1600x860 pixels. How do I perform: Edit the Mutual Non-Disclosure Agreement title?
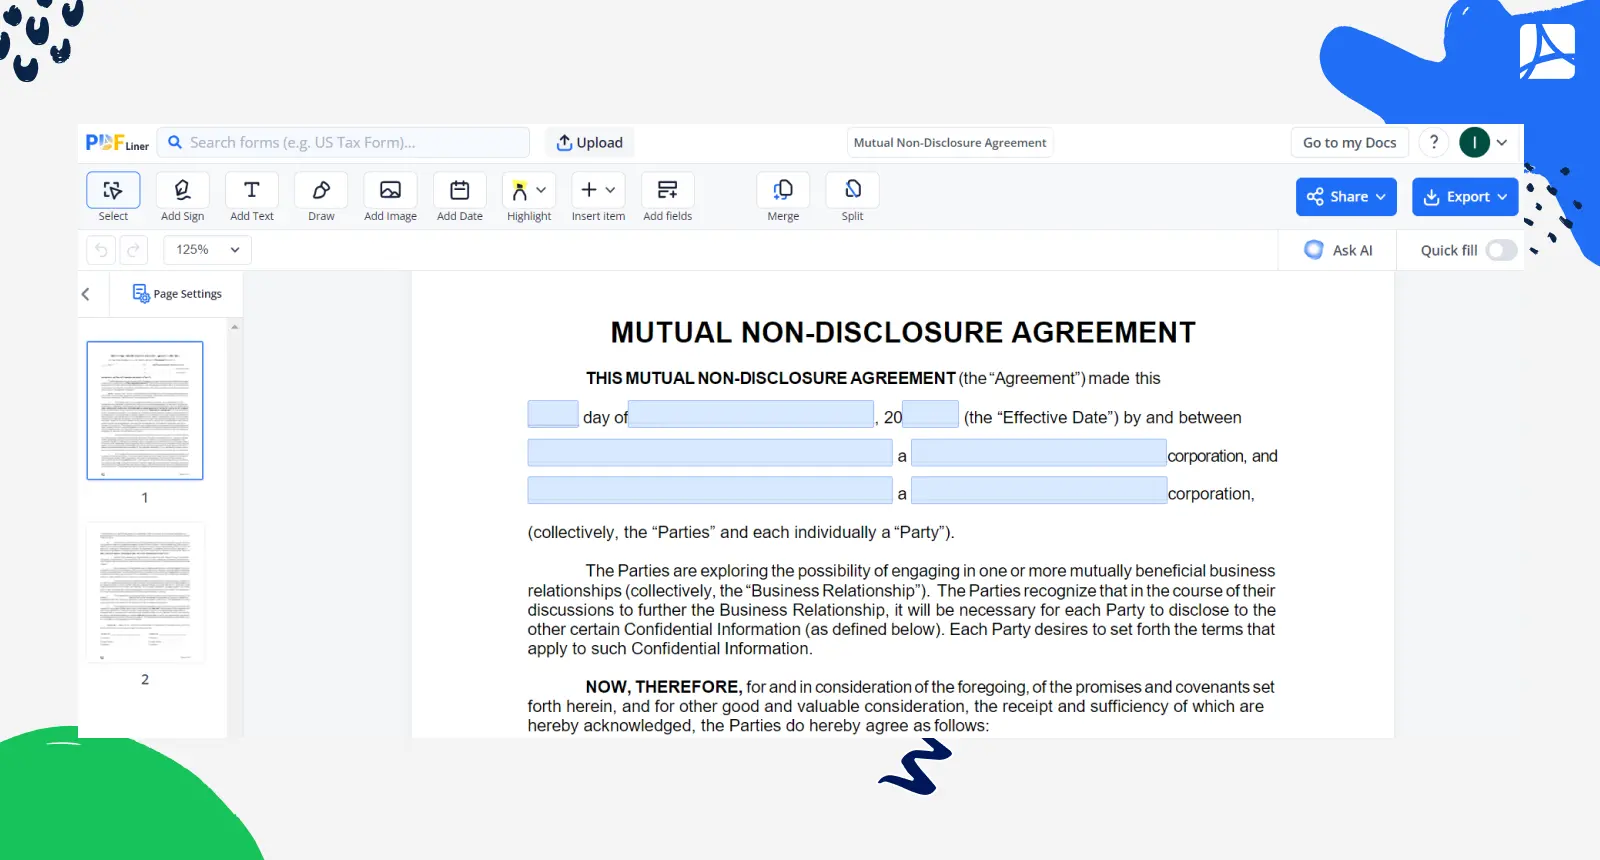tap(950, 143)
